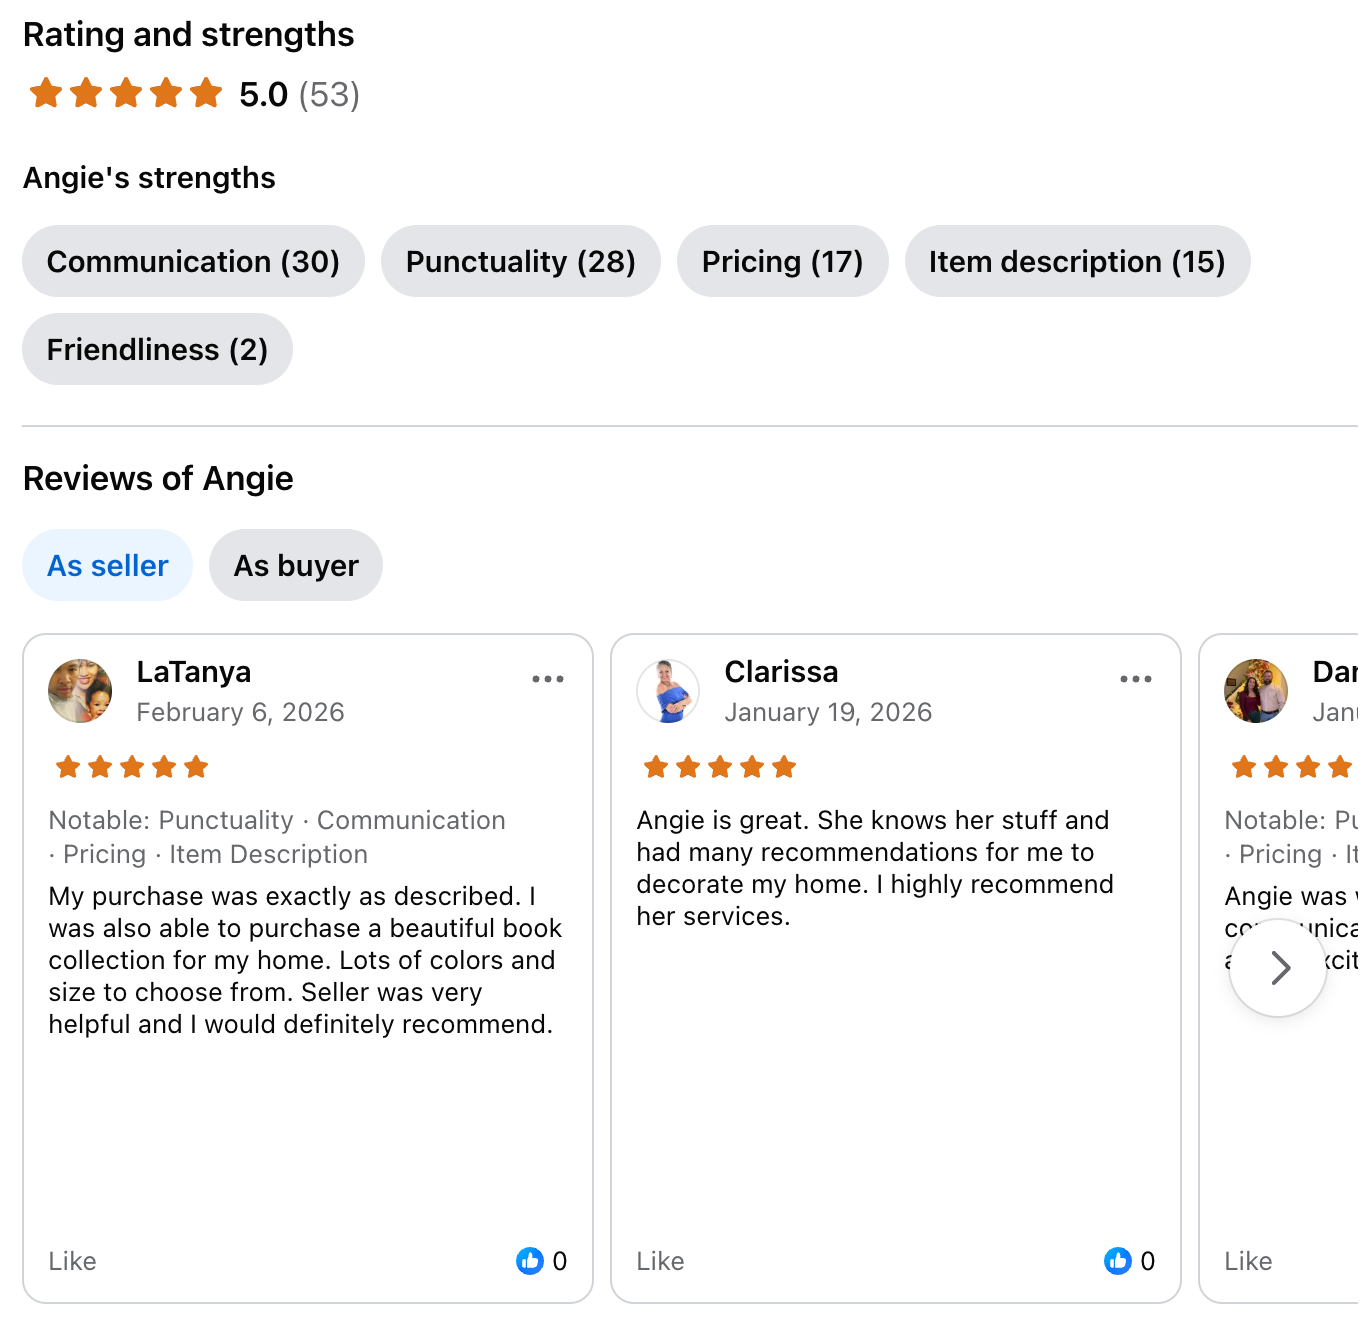Open options menu on Clarissa's review
Viewport: 1362px width, 1338px height.
(1135, 679)
